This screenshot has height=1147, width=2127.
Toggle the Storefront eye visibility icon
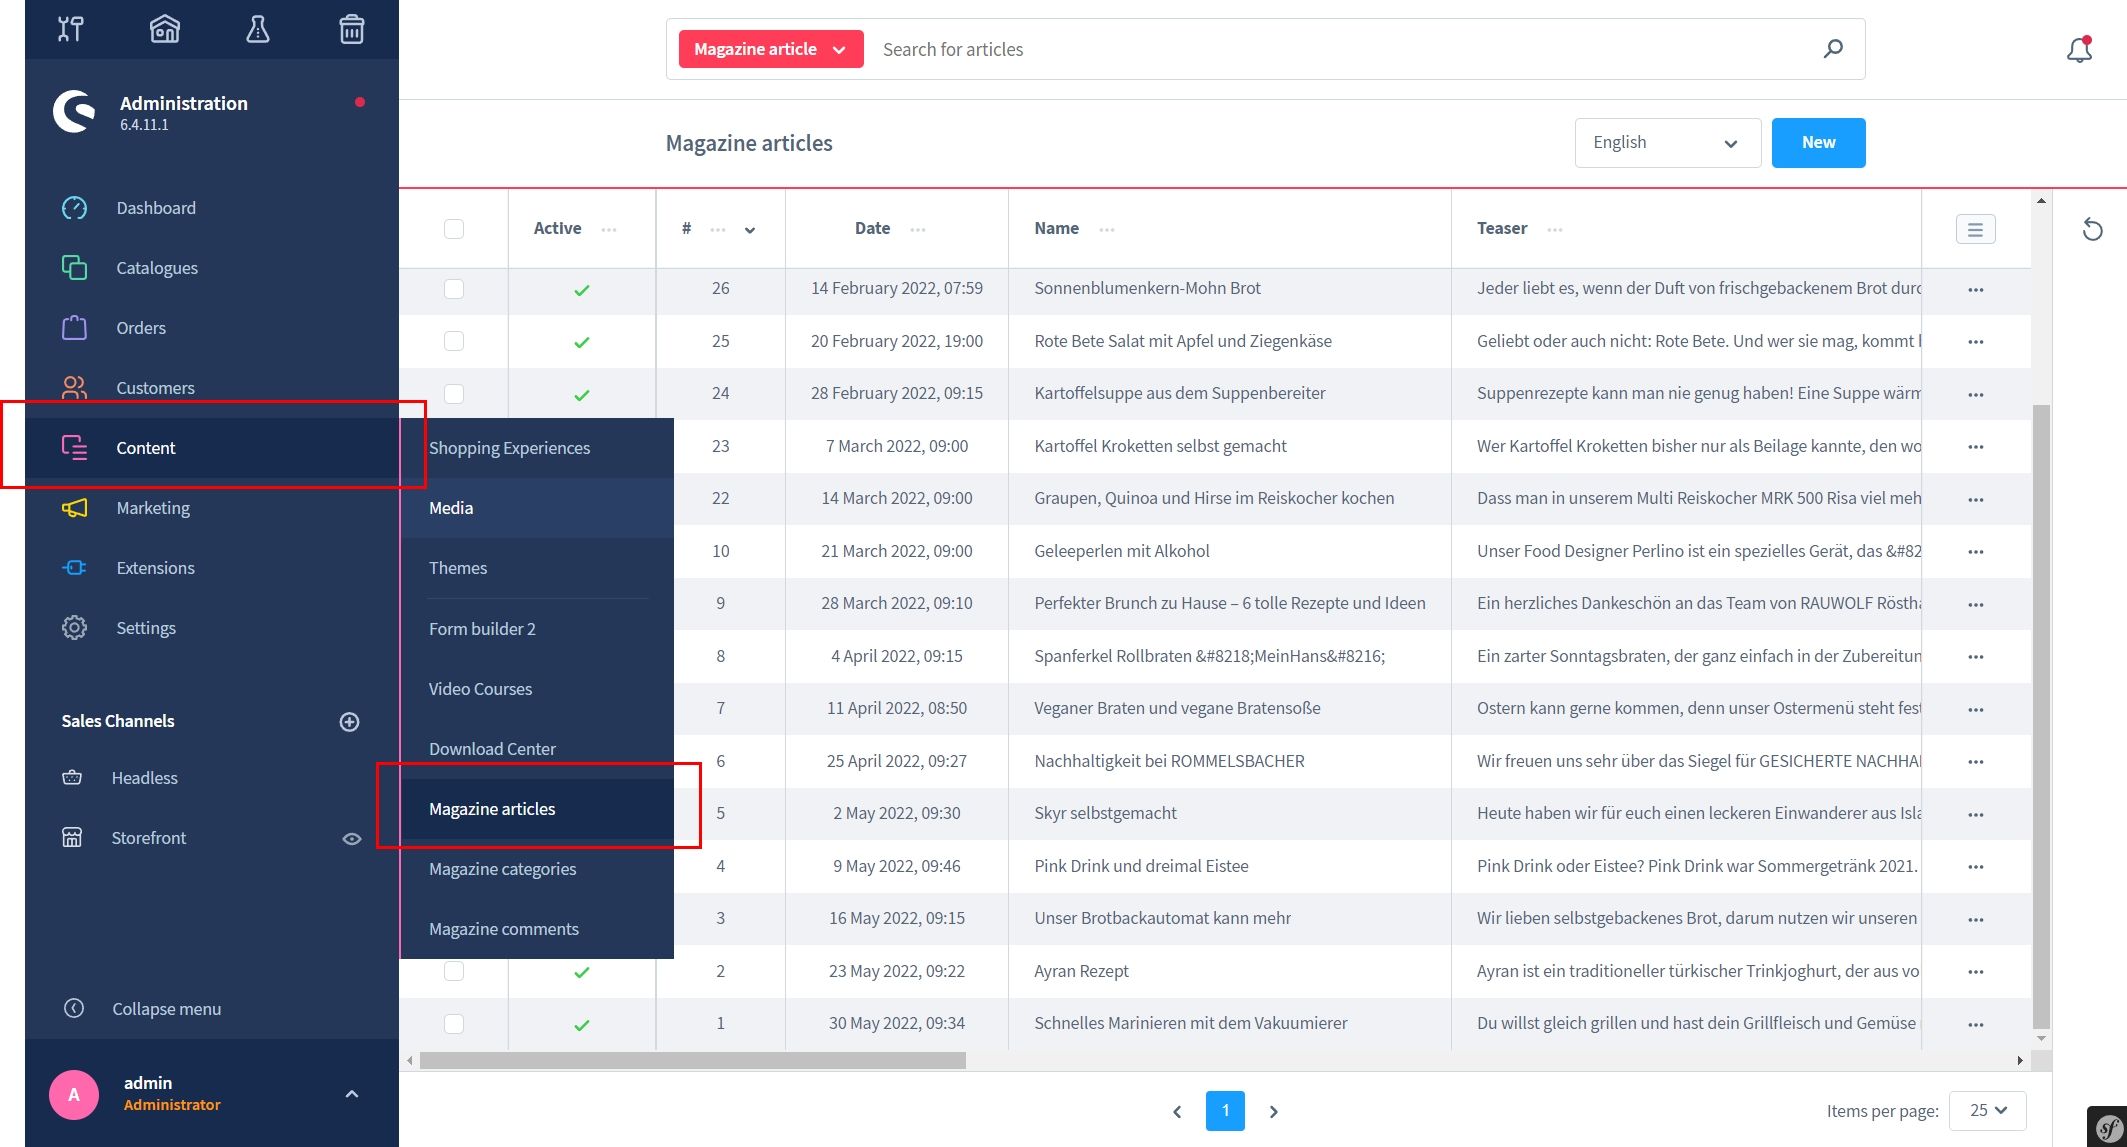[x=351, y=839]
